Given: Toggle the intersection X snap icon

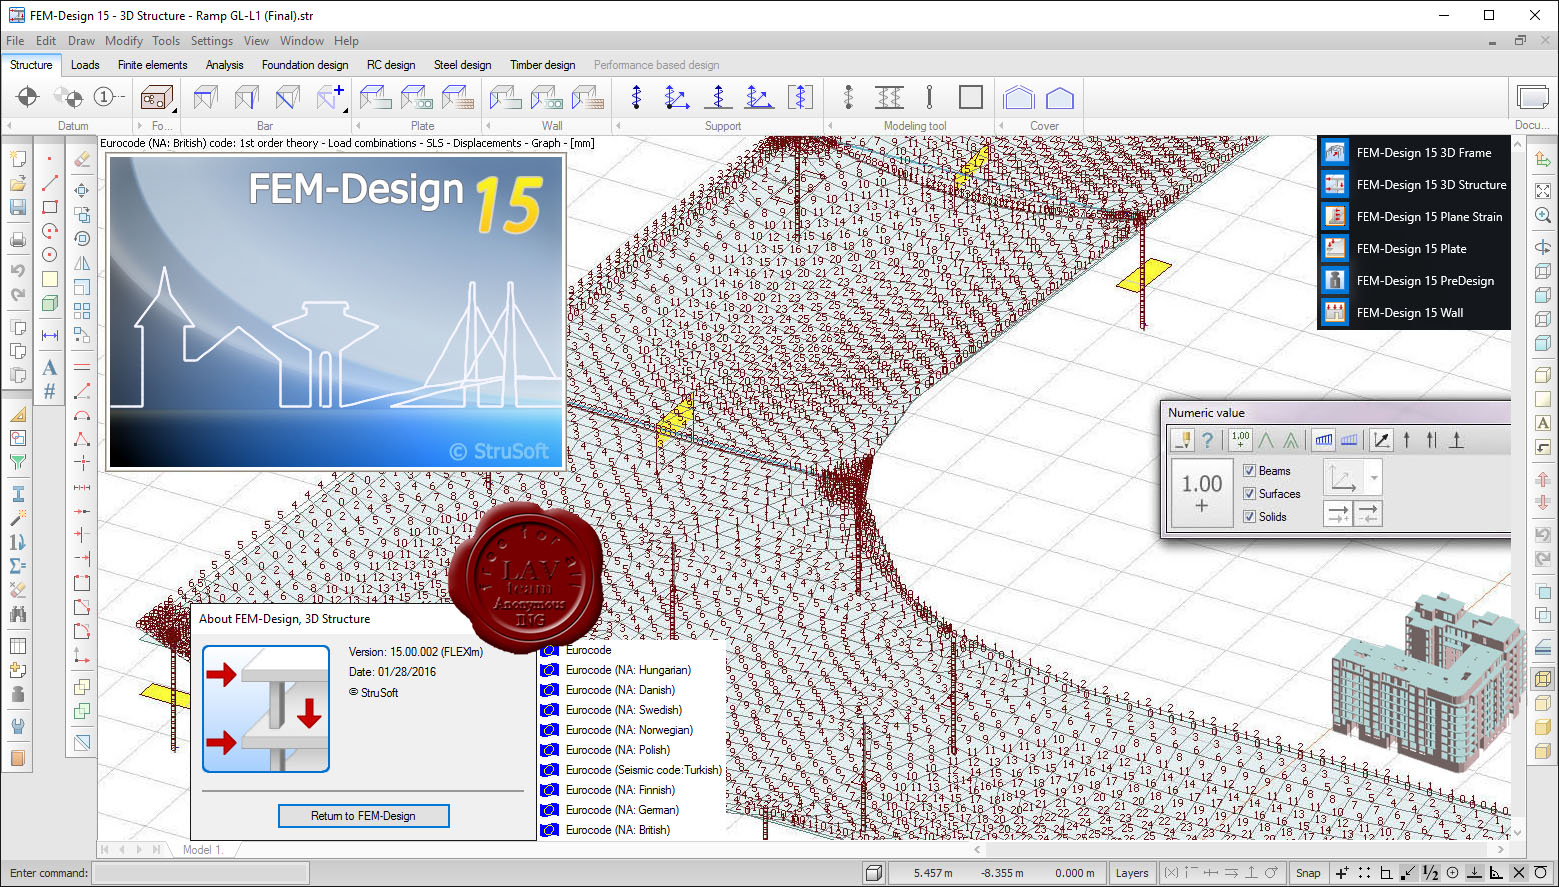Looking at the screenshot, I should click(1518, 873).
